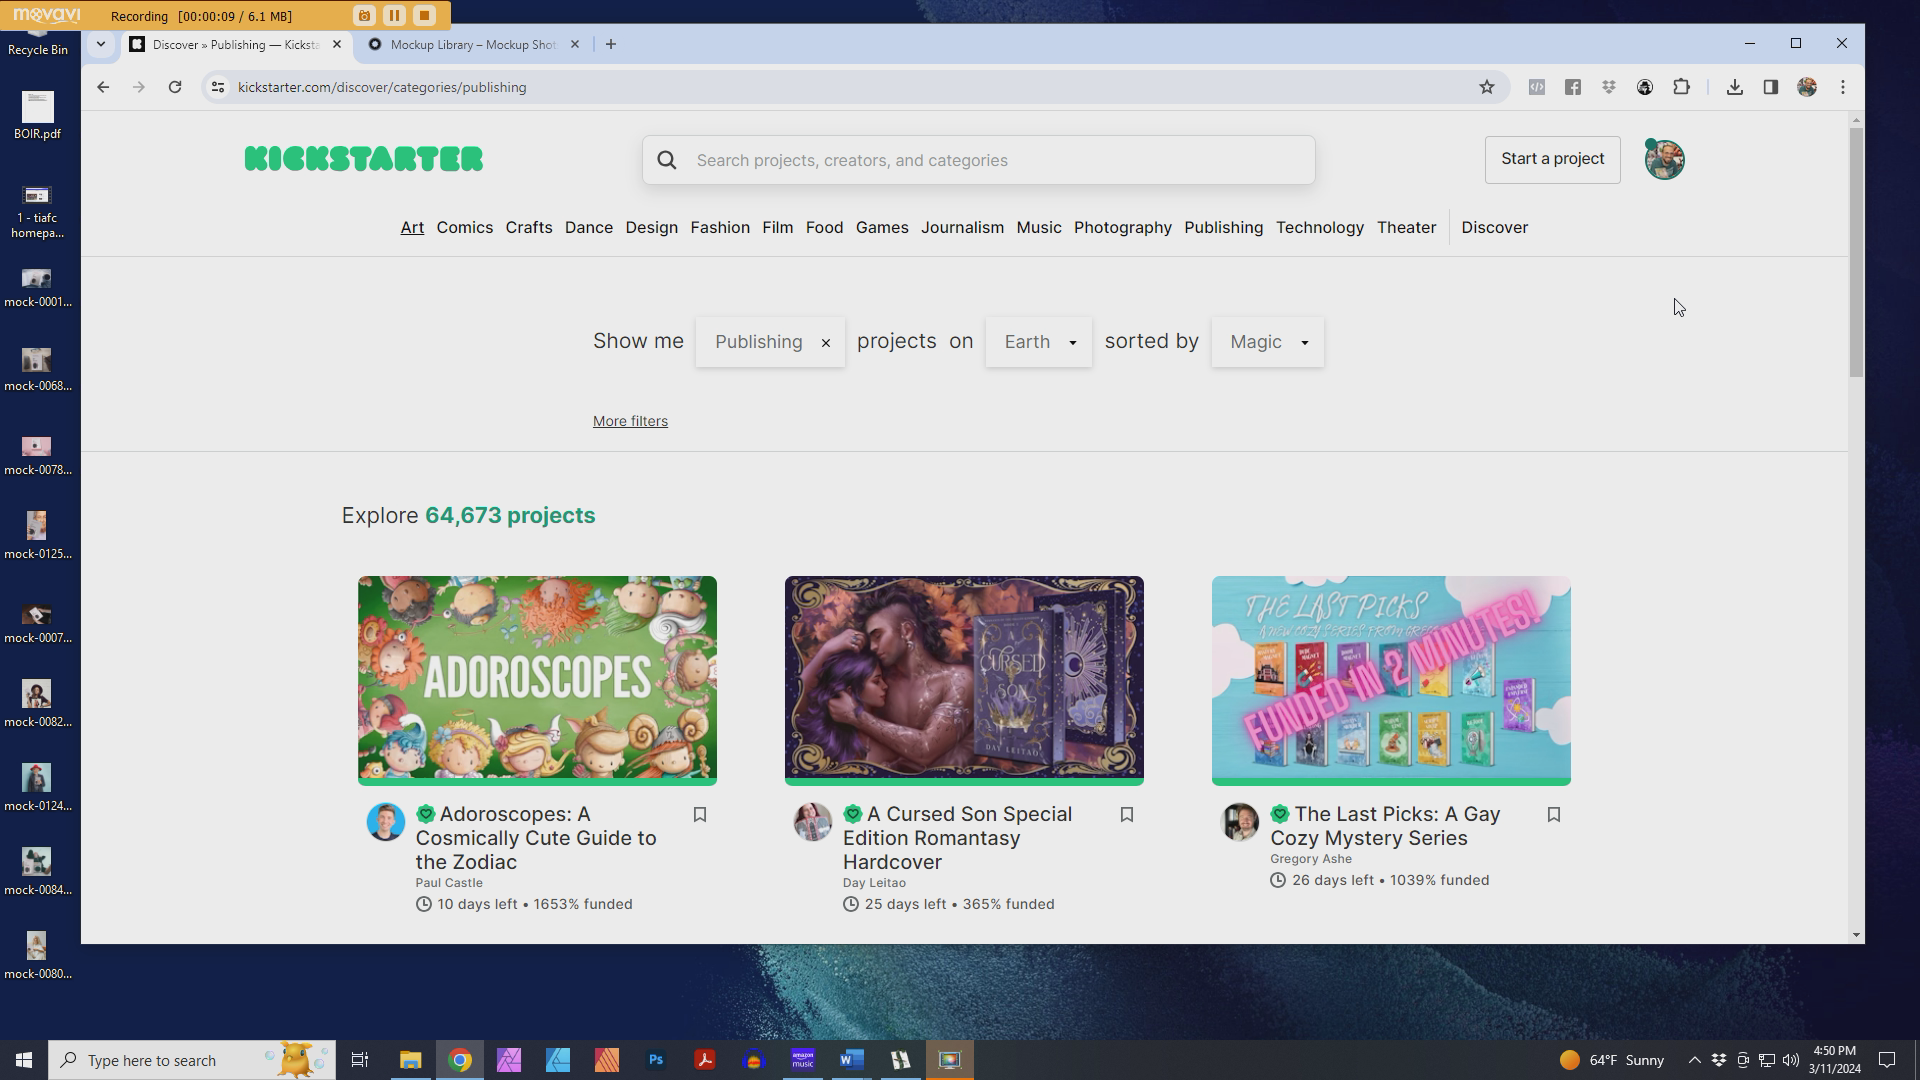Open the Games category menu item
This screenshot has height=1080, width=1920.
coord(882,227)
